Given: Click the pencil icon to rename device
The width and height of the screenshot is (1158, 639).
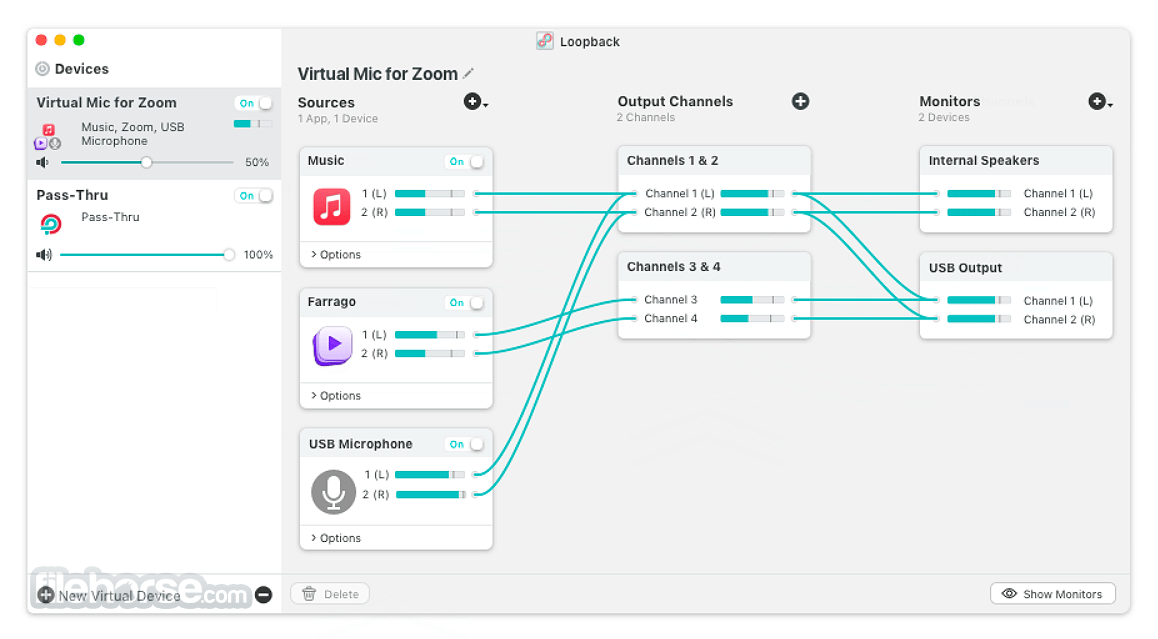Looking at the screenshot, I should 468,74.
